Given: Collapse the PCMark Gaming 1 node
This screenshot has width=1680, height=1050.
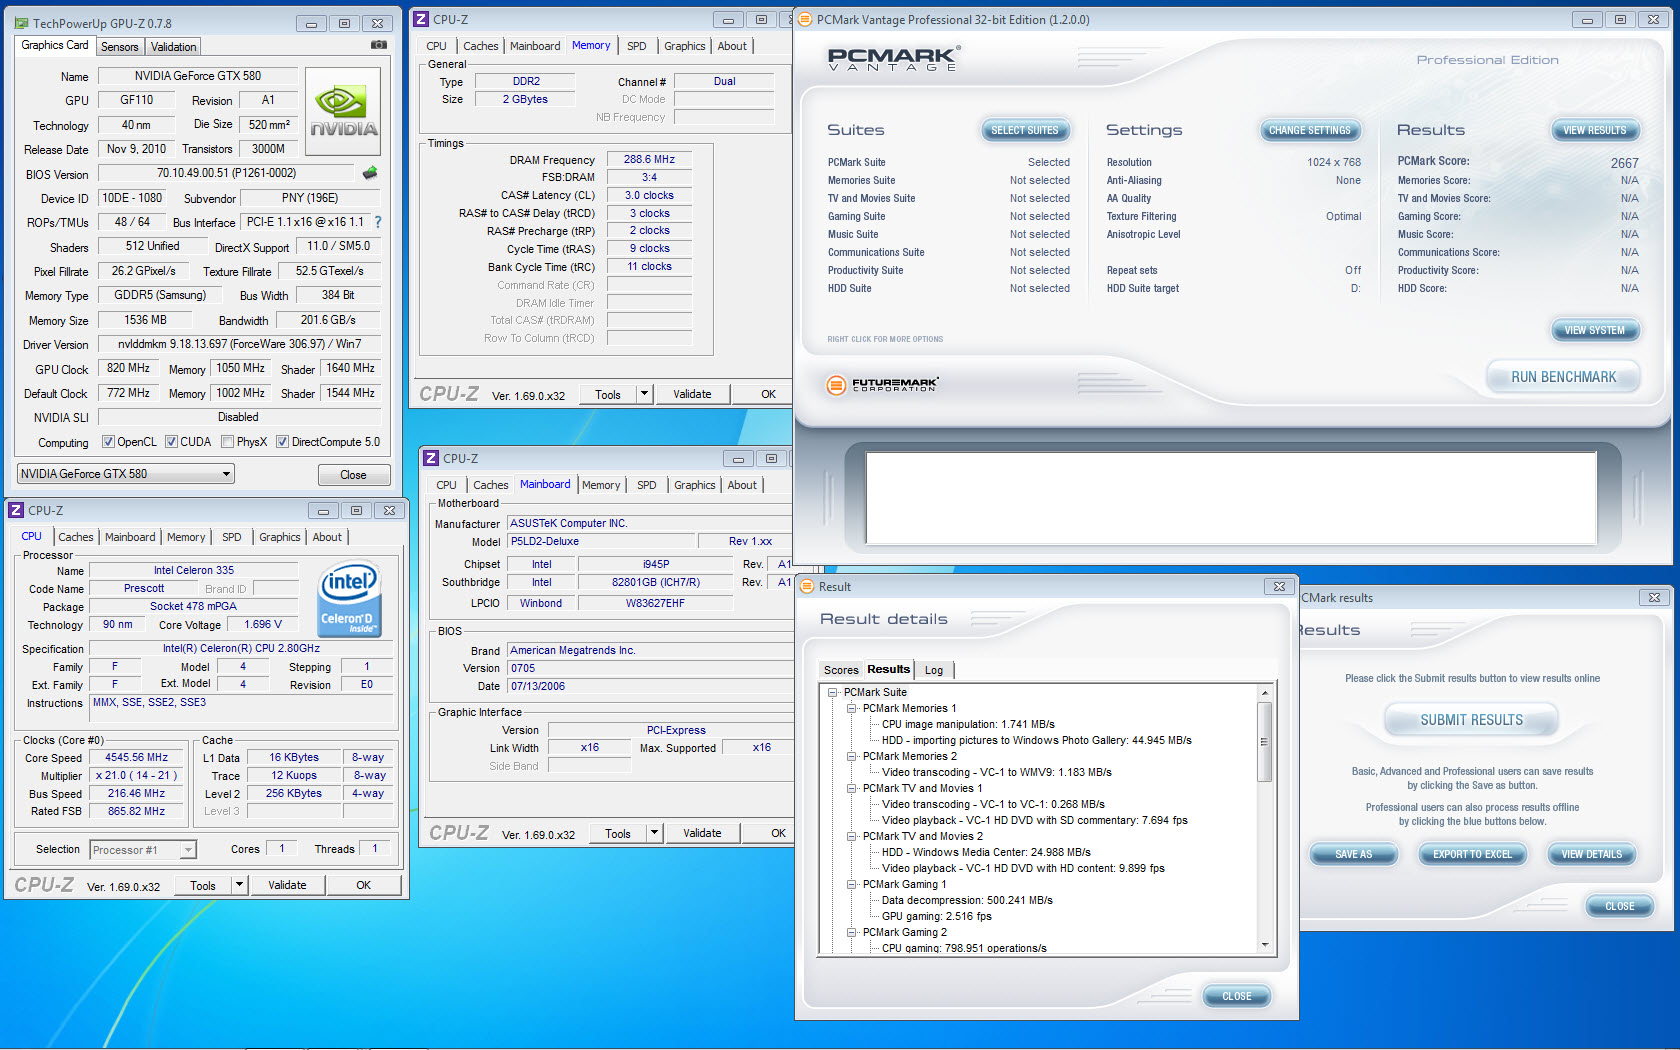Looking at the screenshot, I should 851,884.
